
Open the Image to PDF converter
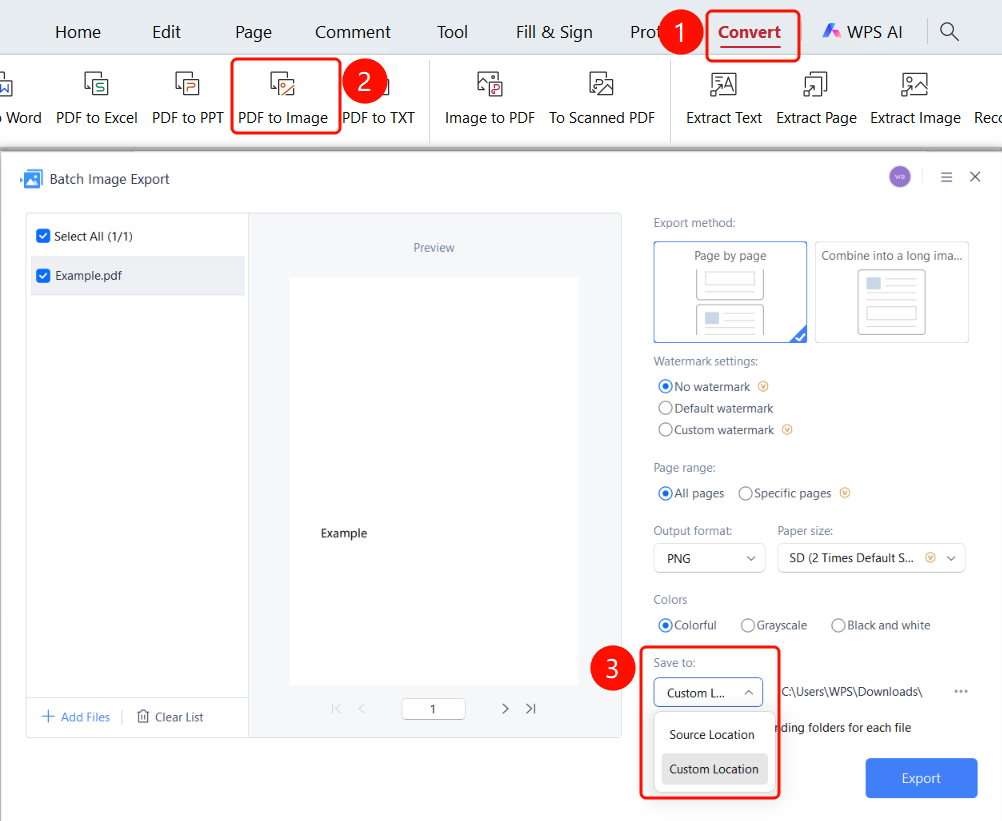point(489,98)
